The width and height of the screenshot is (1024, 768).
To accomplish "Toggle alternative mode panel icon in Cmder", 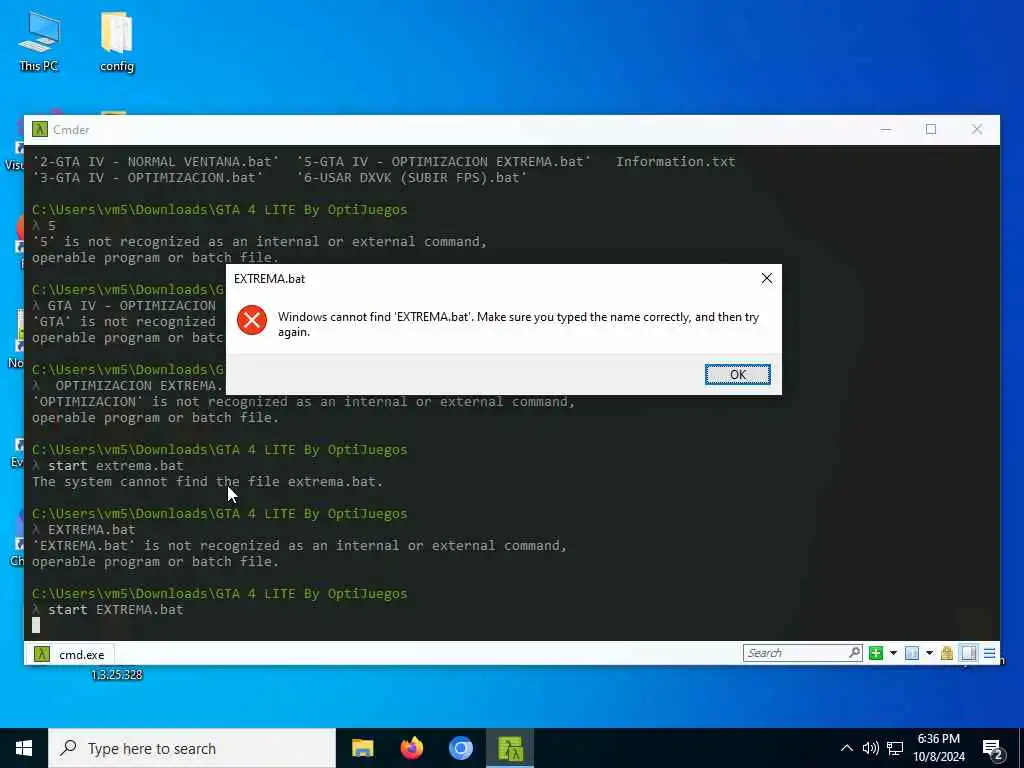I will tap(969, 653).
